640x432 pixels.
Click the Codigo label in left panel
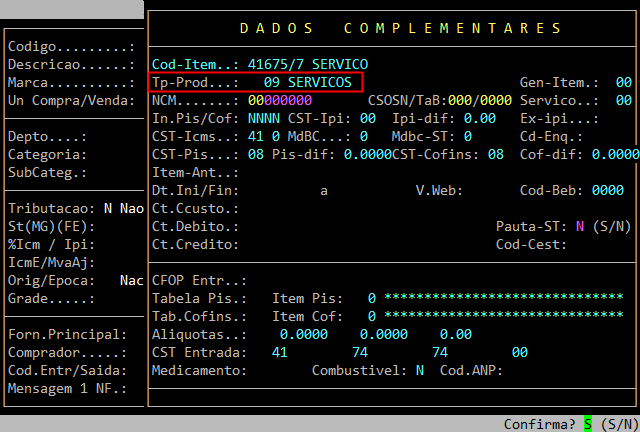point(71,47)
